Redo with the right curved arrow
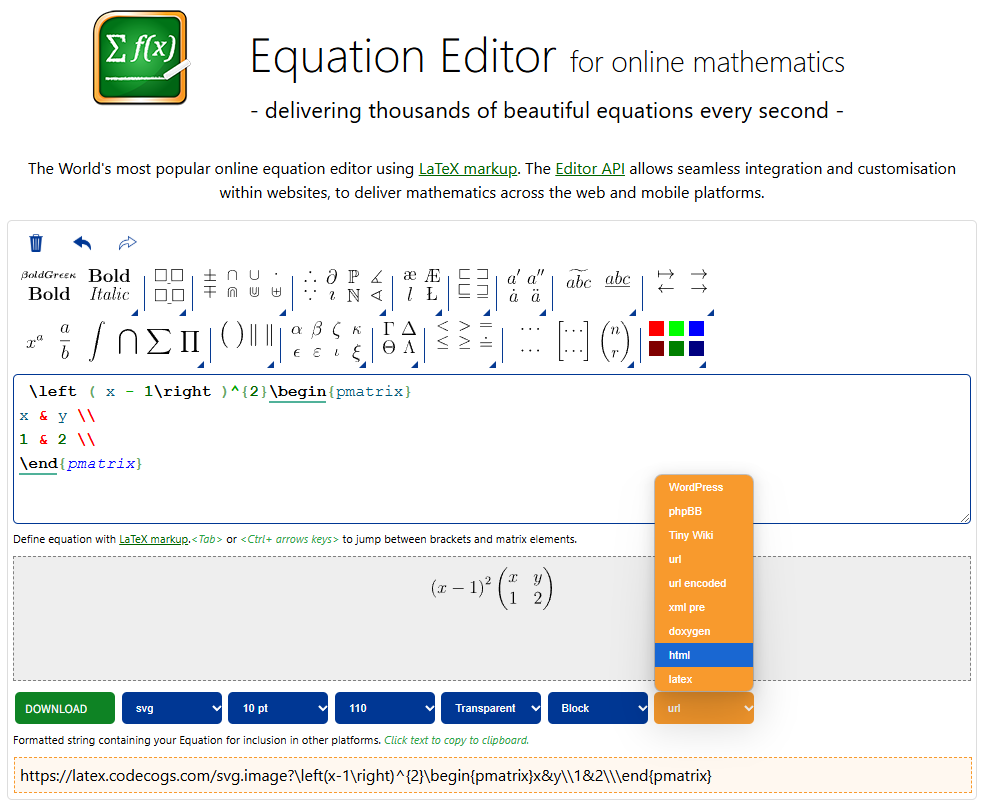This screenshot has height=801, width=982. pyautogui.click(x=127, y=242)
